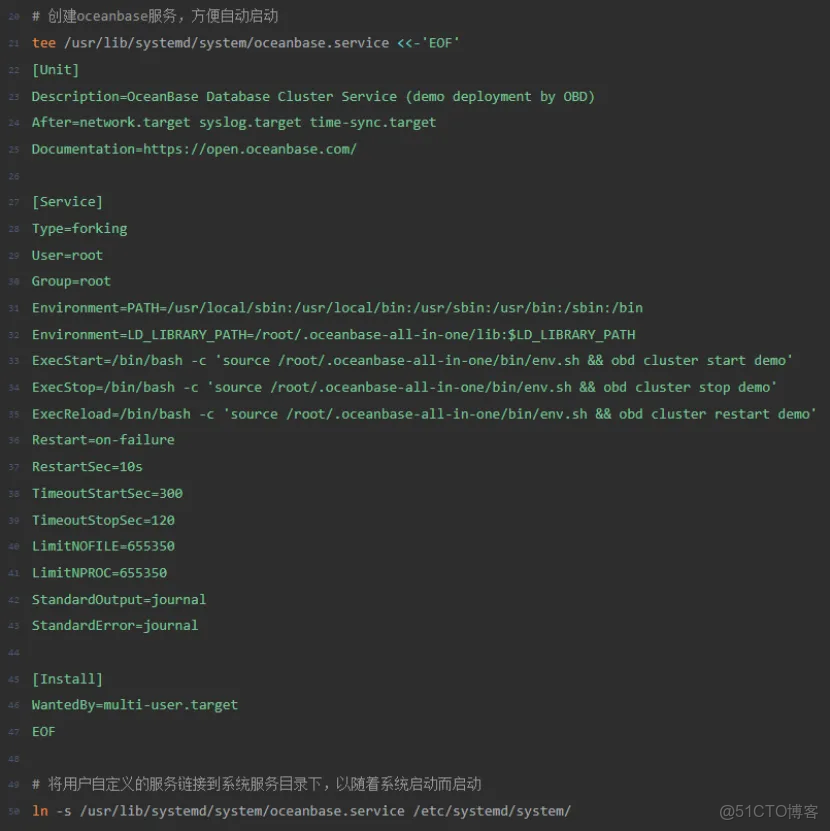Viewport: 830px width, 831px height.
Task: Select line number 20
Action: coord(14,16)
